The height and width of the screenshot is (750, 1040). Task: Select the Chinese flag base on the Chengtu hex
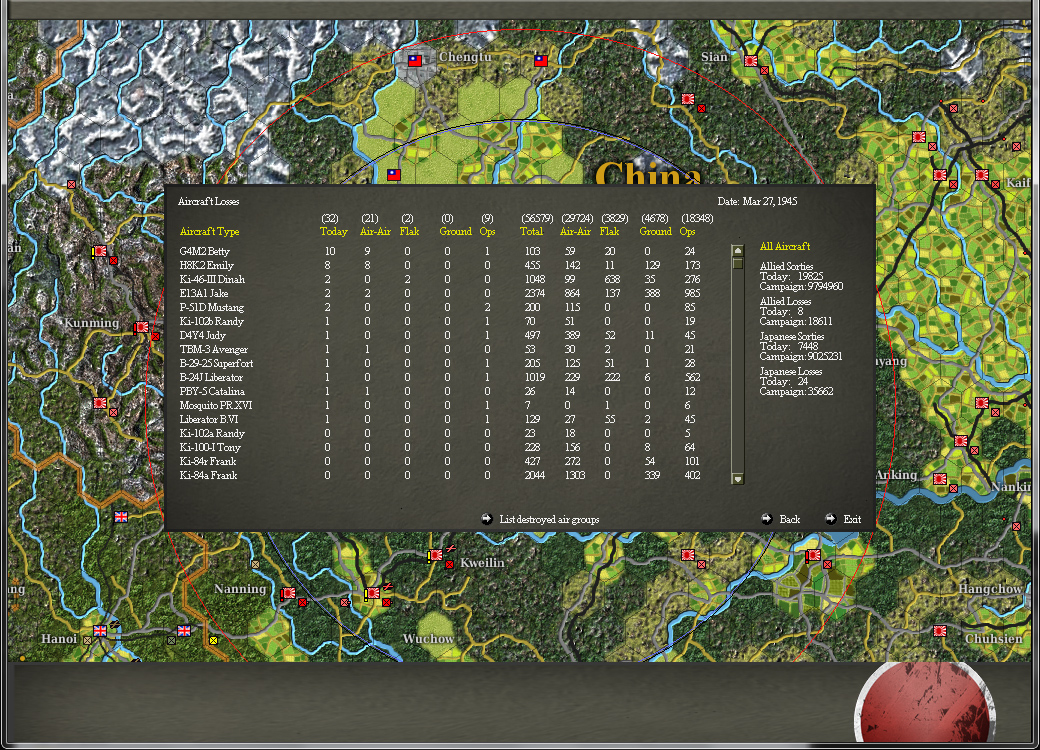coord(415,60)
